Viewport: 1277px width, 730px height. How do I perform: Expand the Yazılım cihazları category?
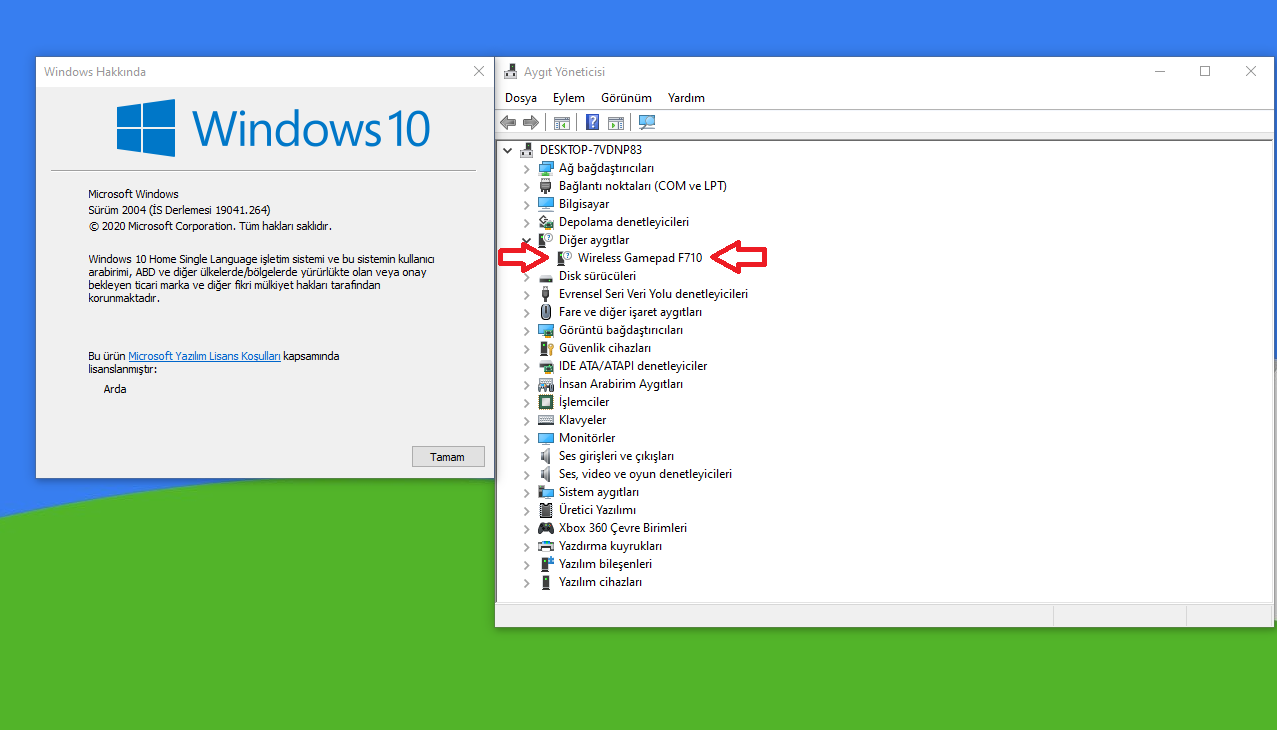click(x=527, y=582)
